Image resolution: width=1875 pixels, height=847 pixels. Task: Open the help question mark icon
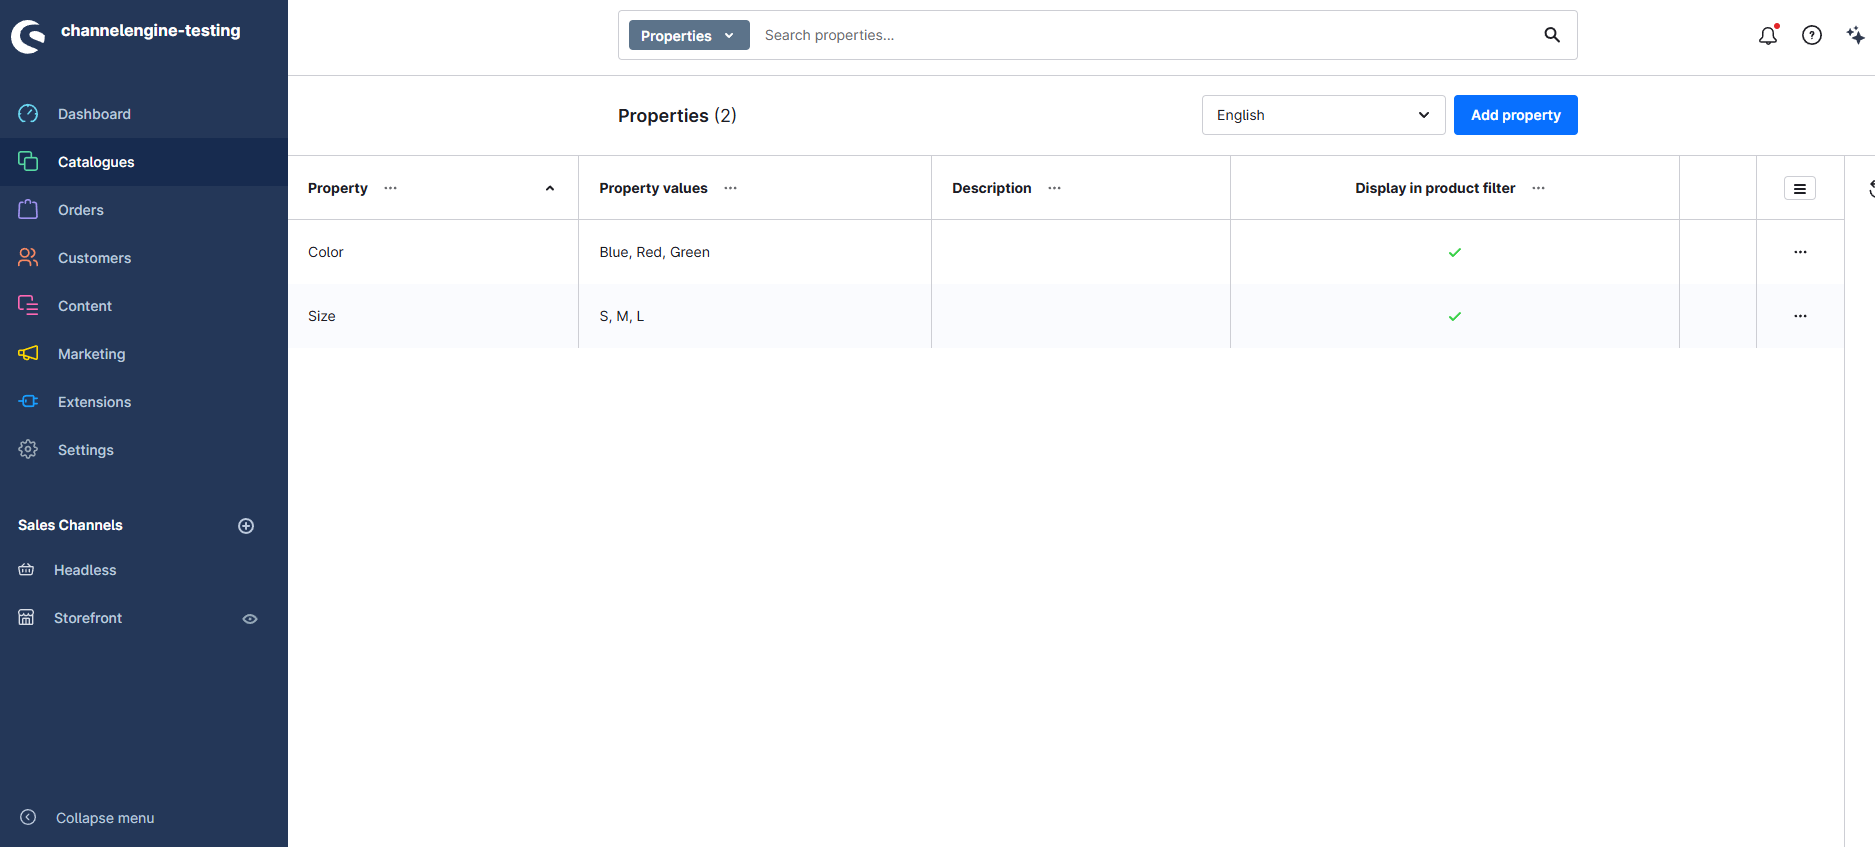[1812, 35]
